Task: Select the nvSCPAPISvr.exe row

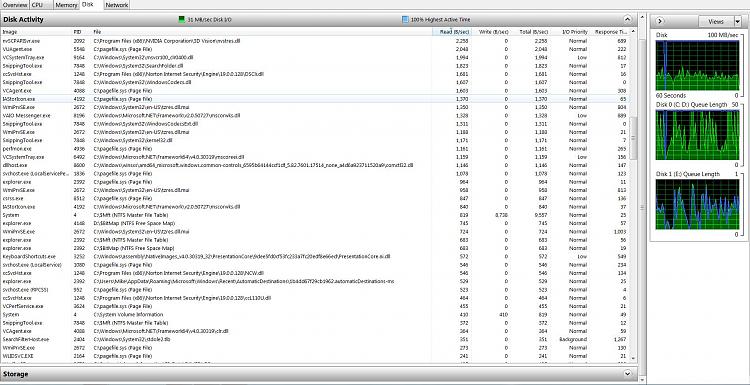Action: pyautogui.click(x=315, y=41)
